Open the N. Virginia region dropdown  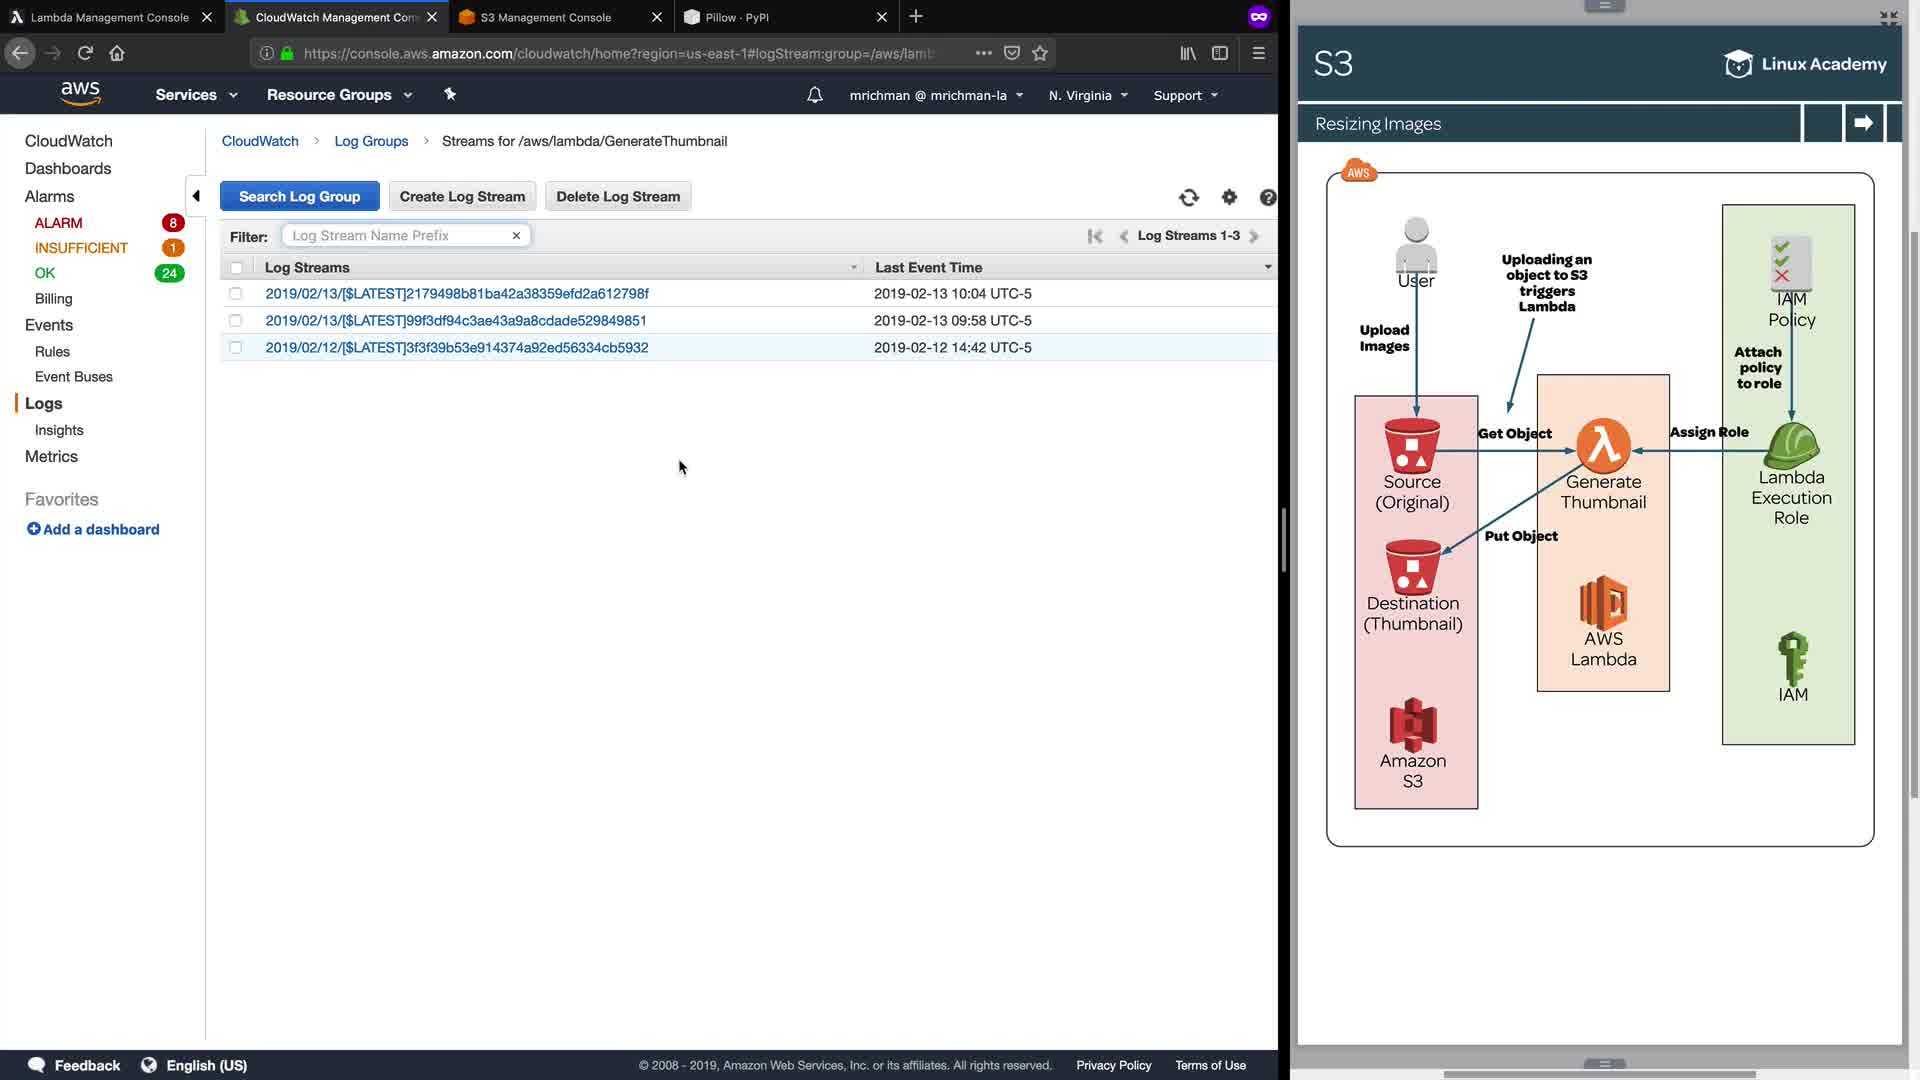[1088, 96]
